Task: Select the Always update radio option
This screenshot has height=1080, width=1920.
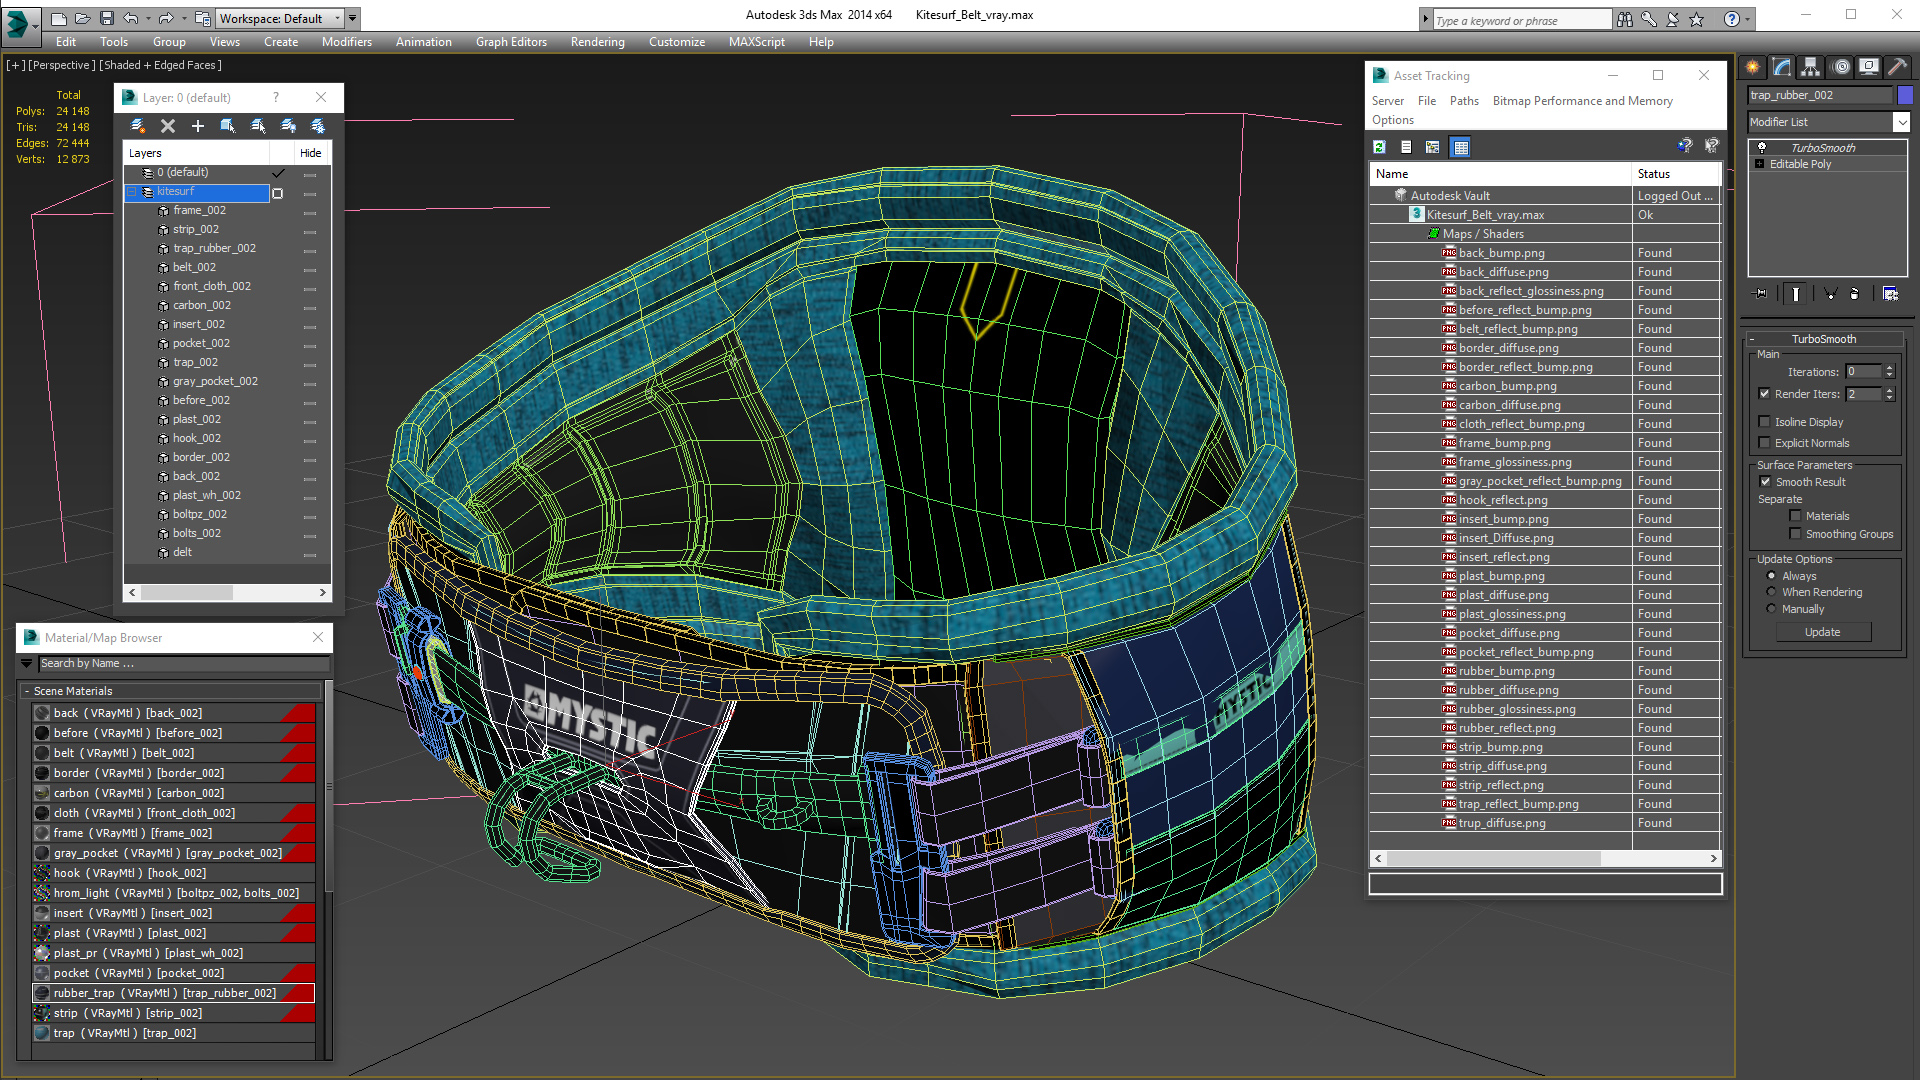Action: coord(1771,576)
